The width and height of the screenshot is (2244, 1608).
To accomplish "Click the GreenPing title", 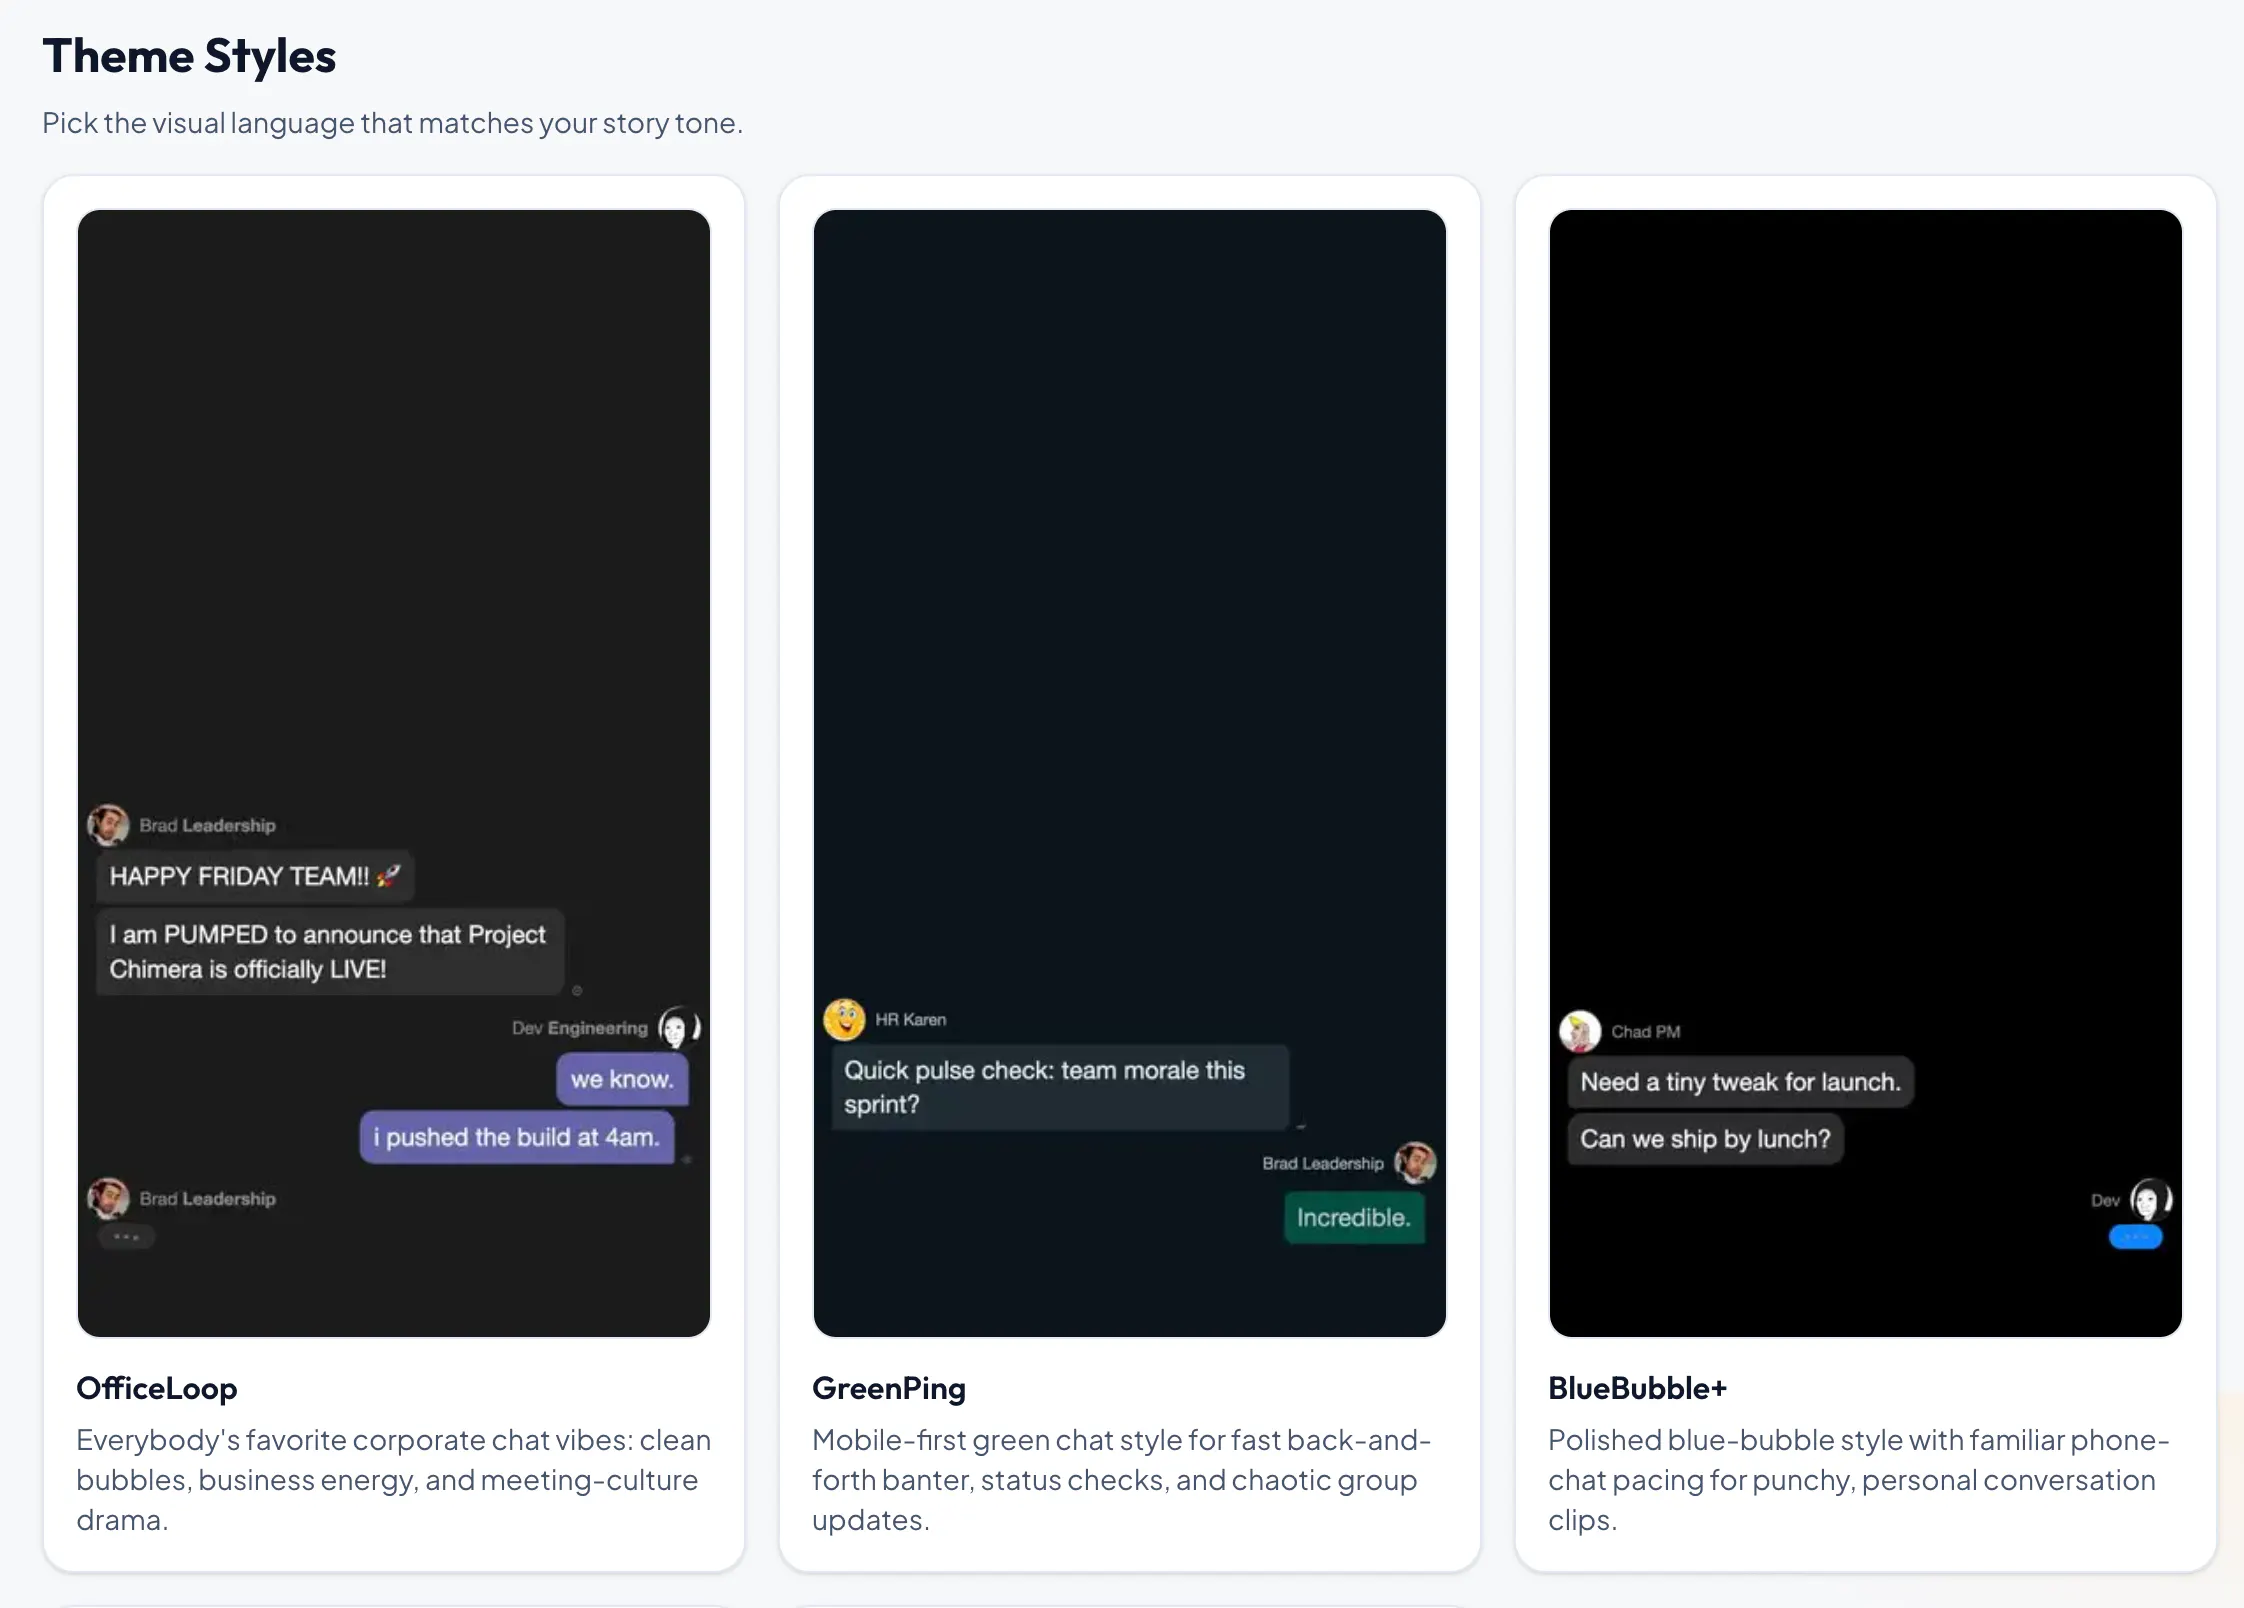I will pyautogui.click(x=889, y=1388).
